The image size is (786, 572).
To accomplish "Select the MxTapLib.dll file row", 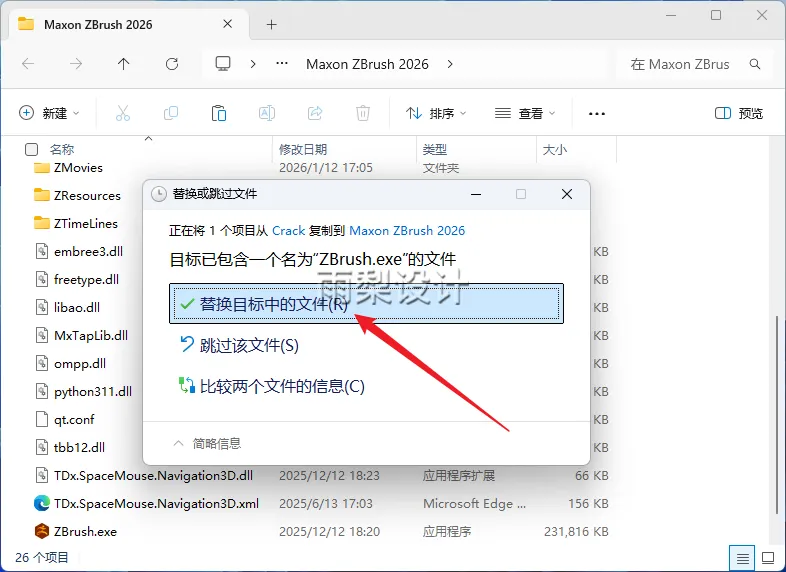I will 91,335.
